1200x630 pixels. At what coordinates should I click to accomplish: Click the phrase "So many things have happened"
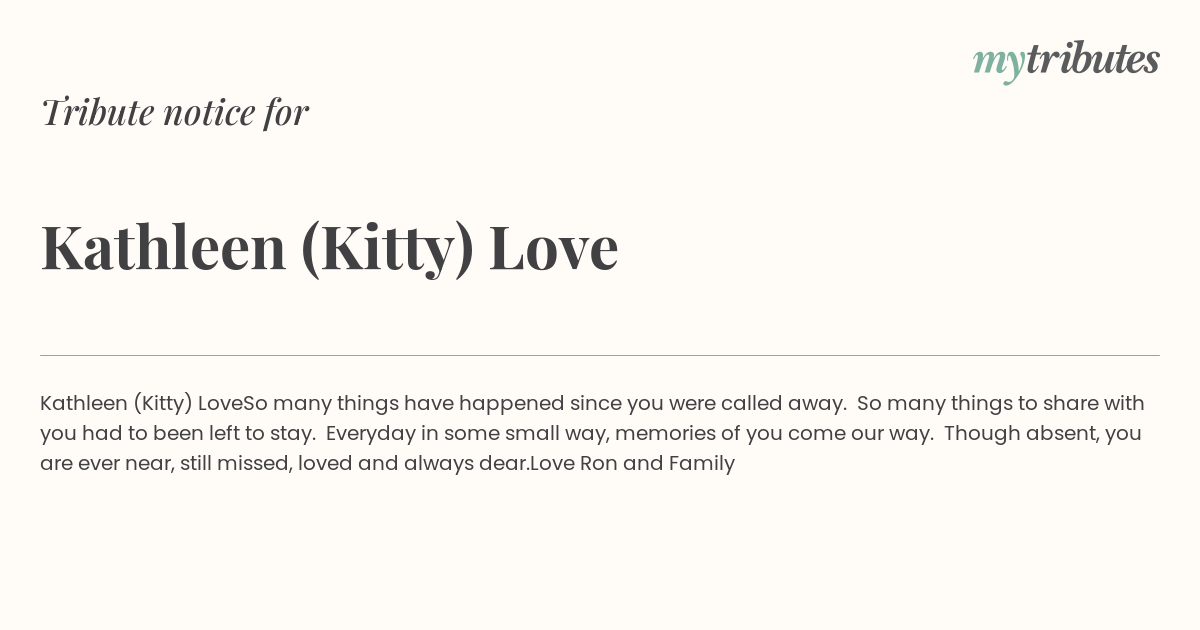point(404,404)
